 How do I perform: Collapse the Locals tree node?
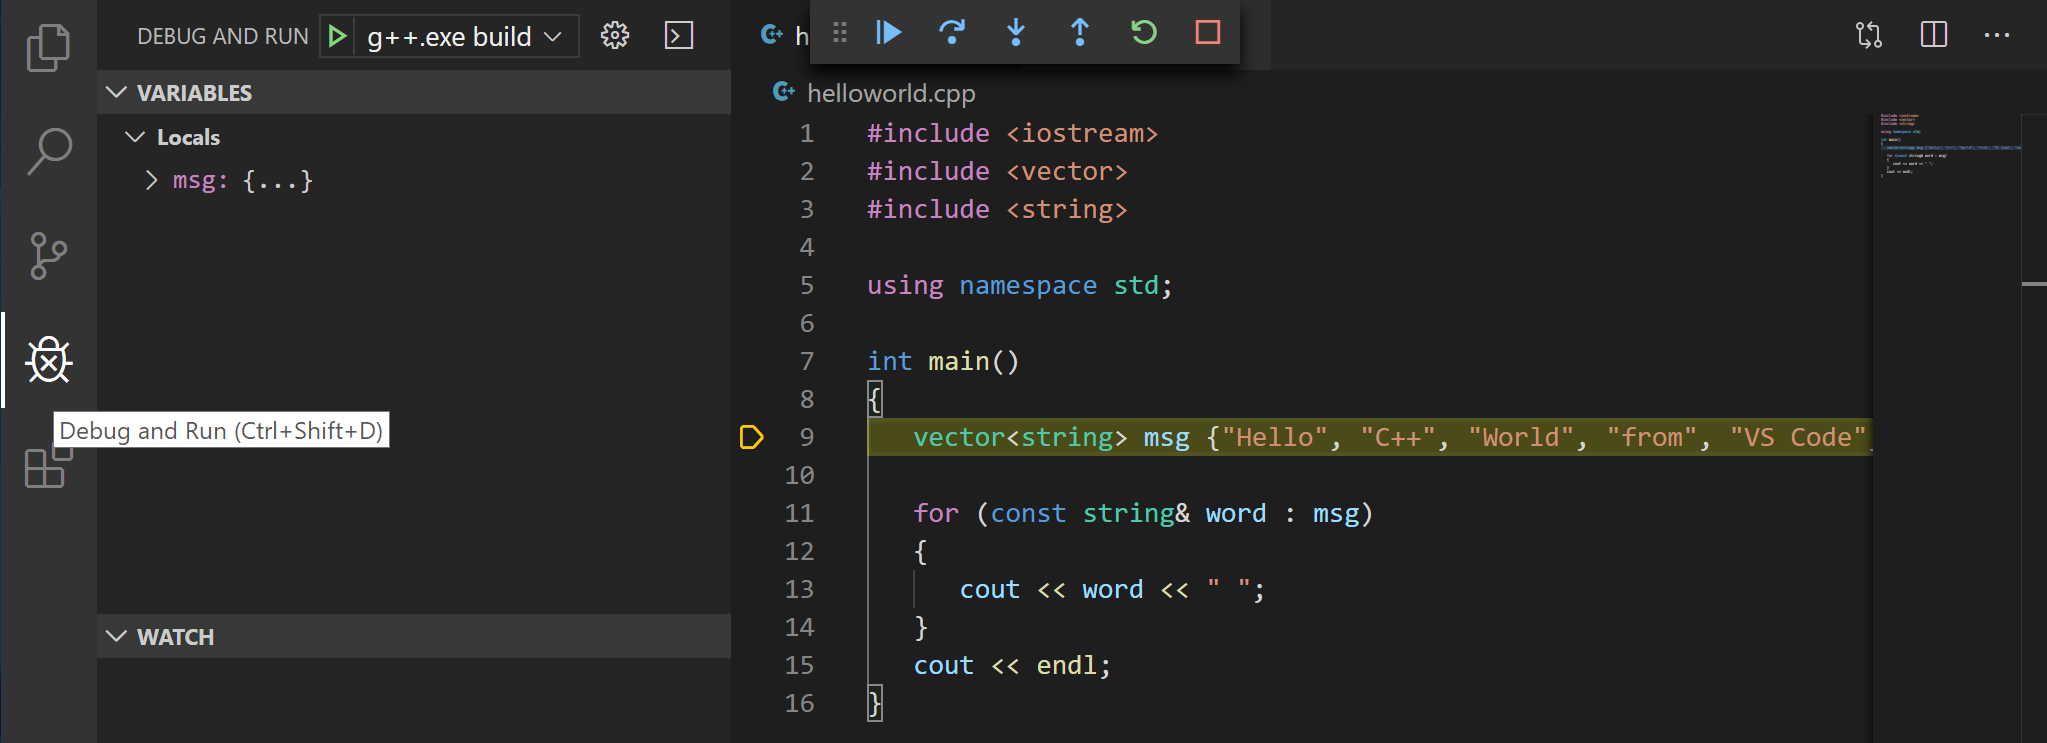point(135,137)
